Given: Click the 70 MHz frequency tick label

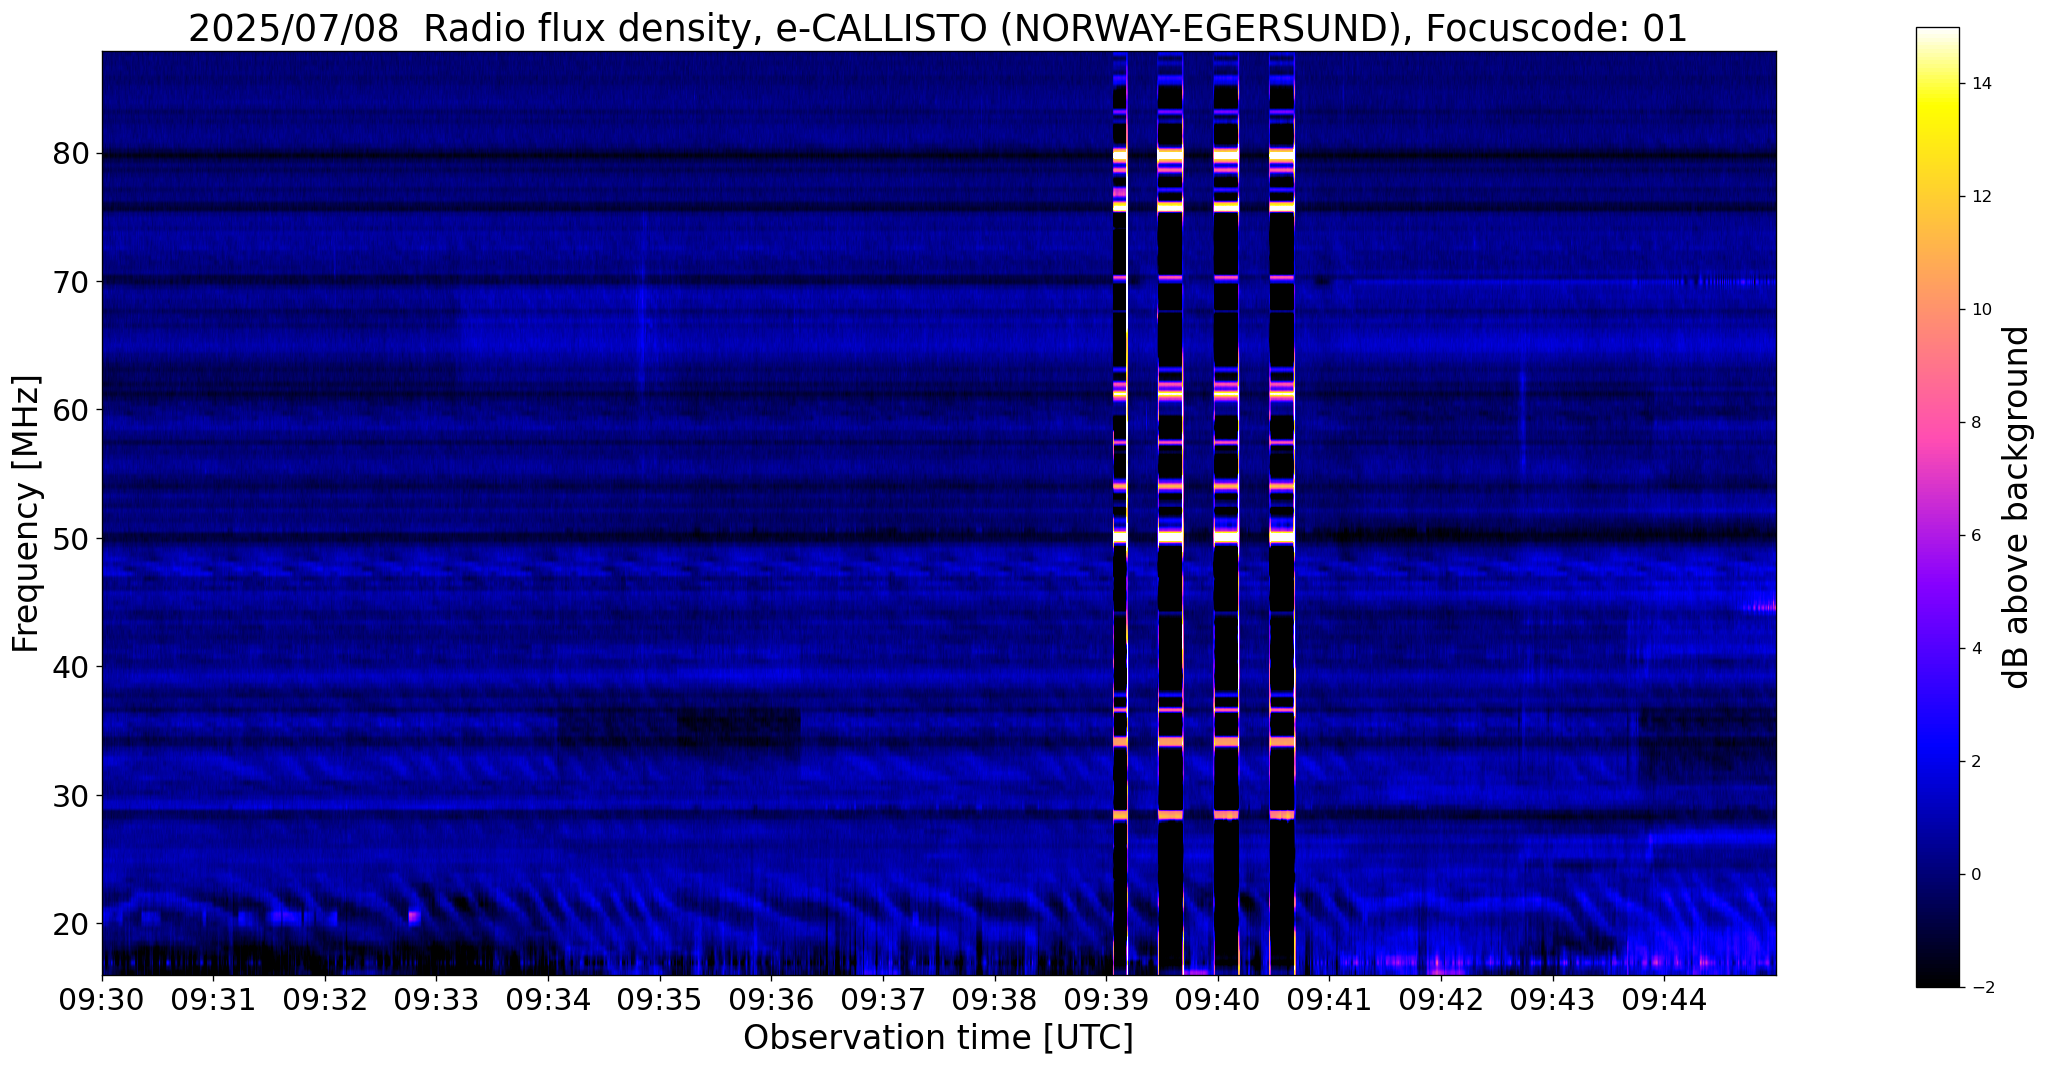Looking at the screenshot, I should click(71, 282).
